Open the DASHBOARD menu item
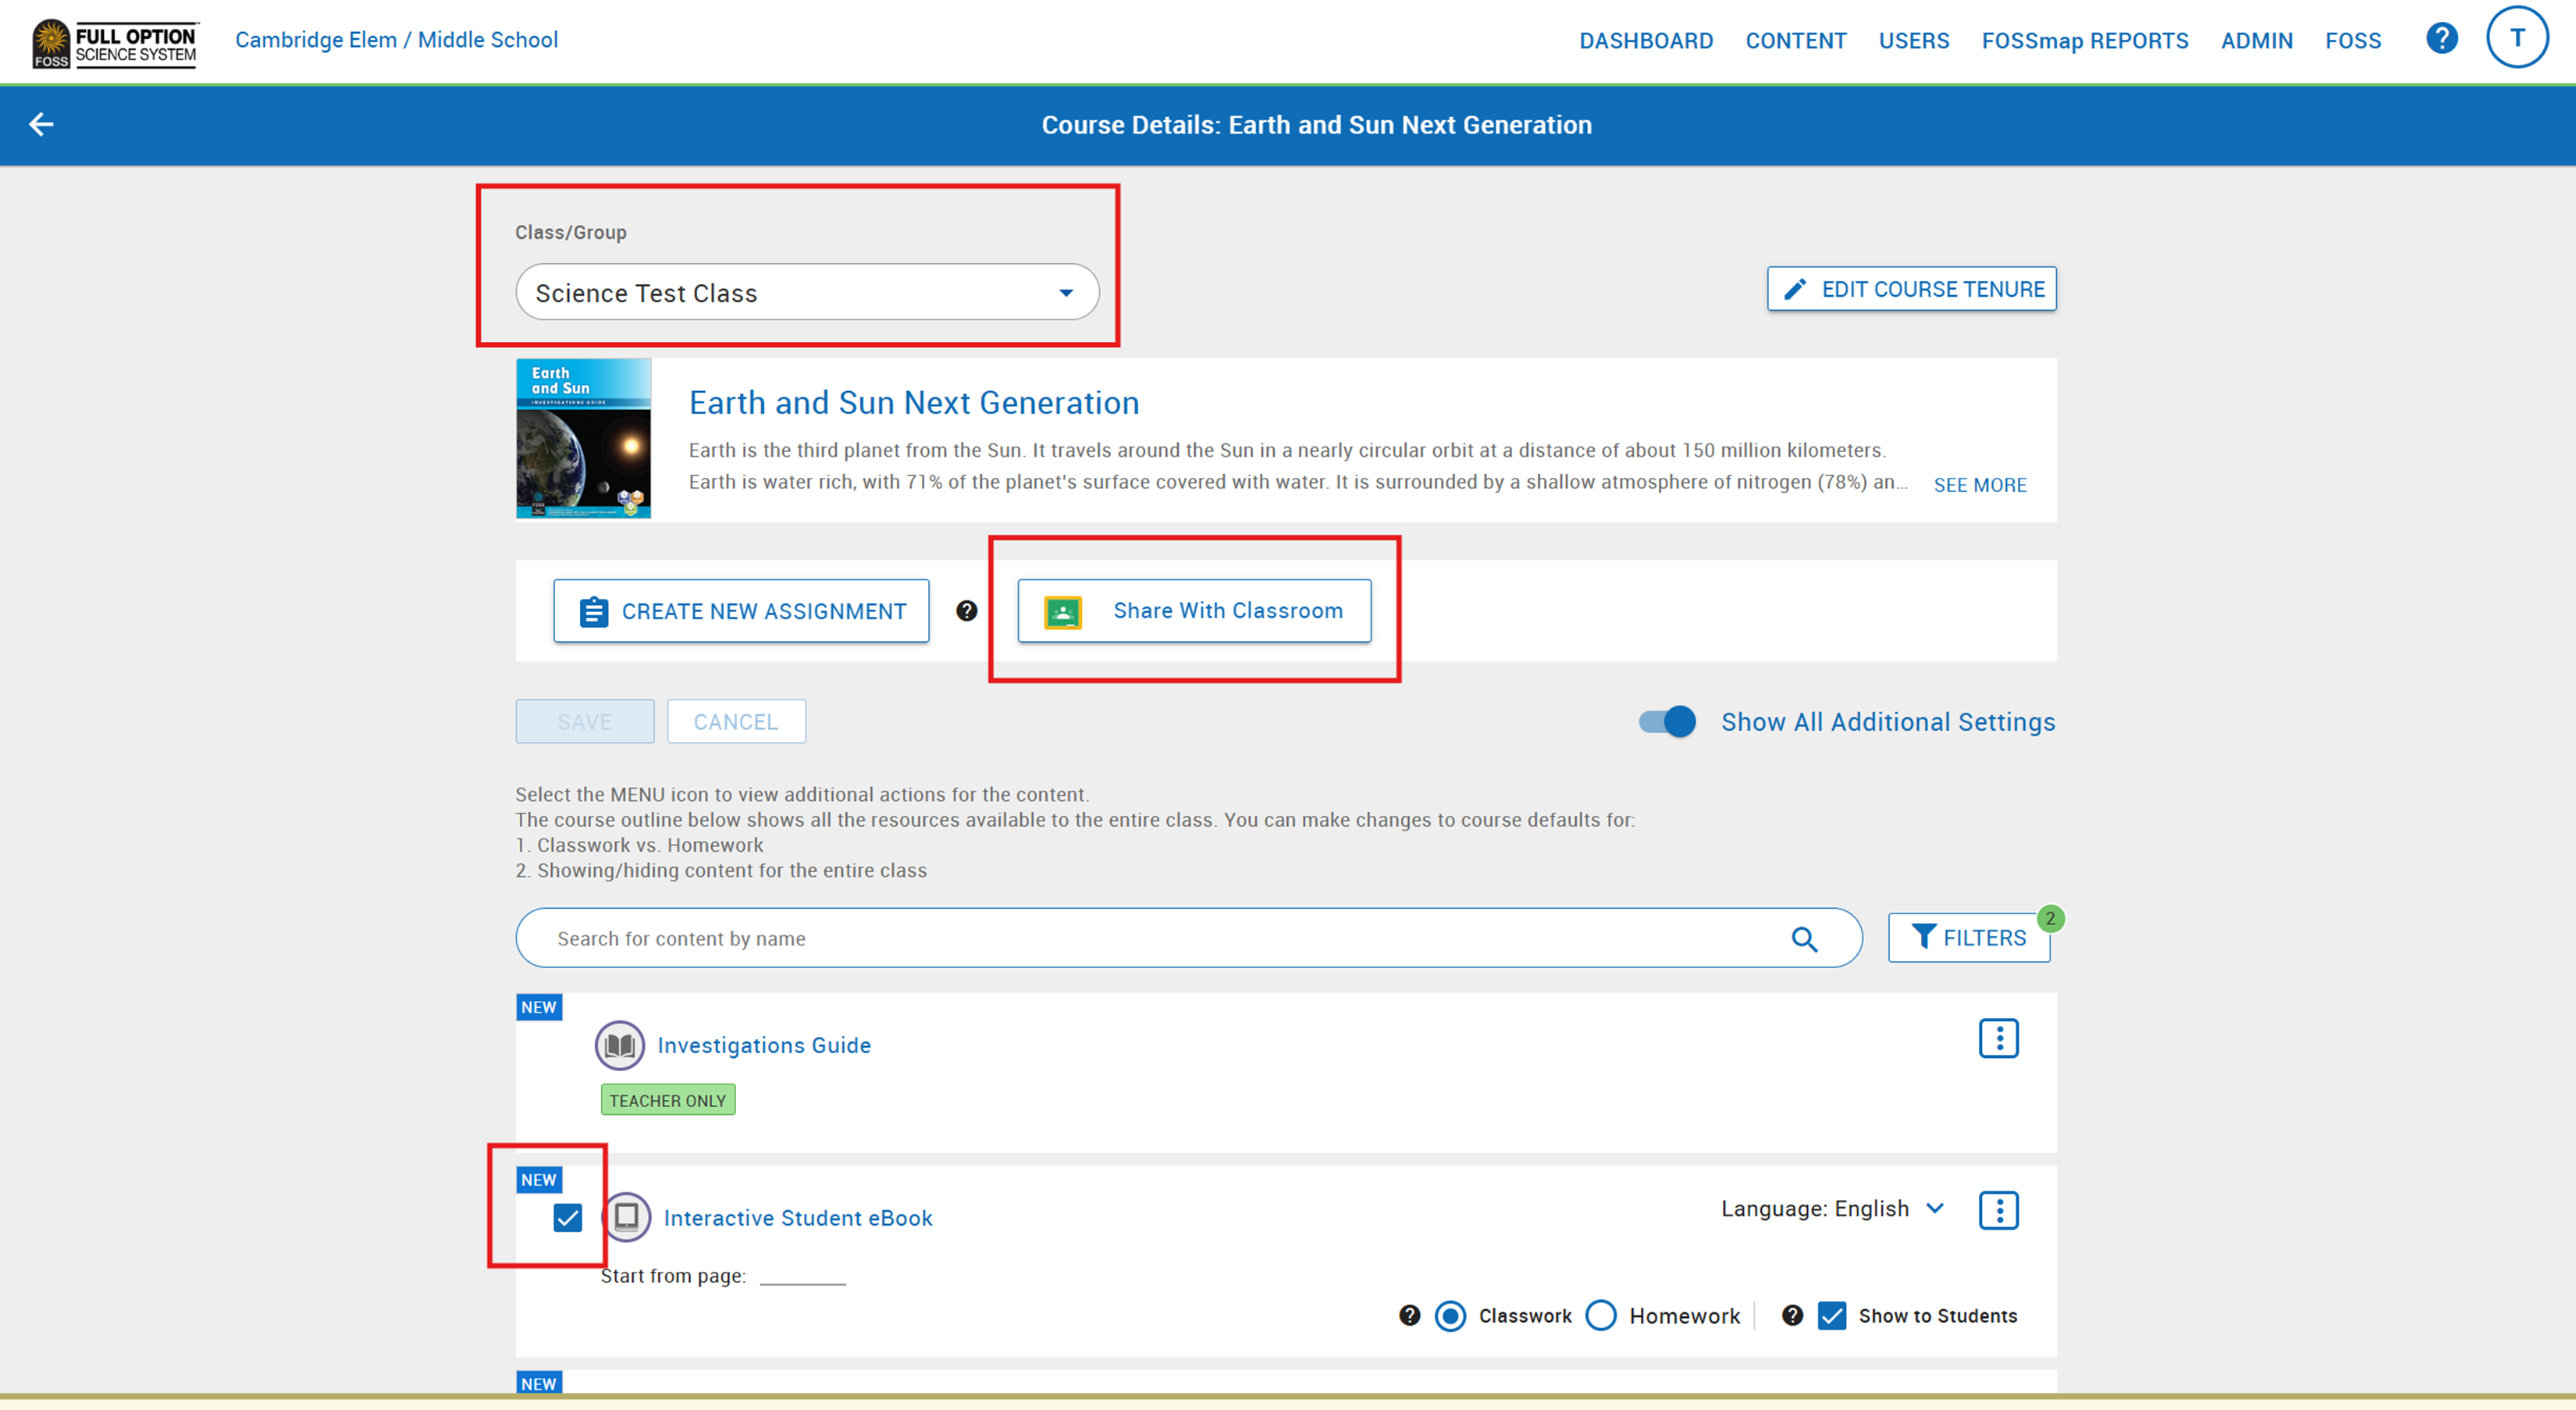This screenshot has width=2576, height=1410. click(x=1645, y=41)
